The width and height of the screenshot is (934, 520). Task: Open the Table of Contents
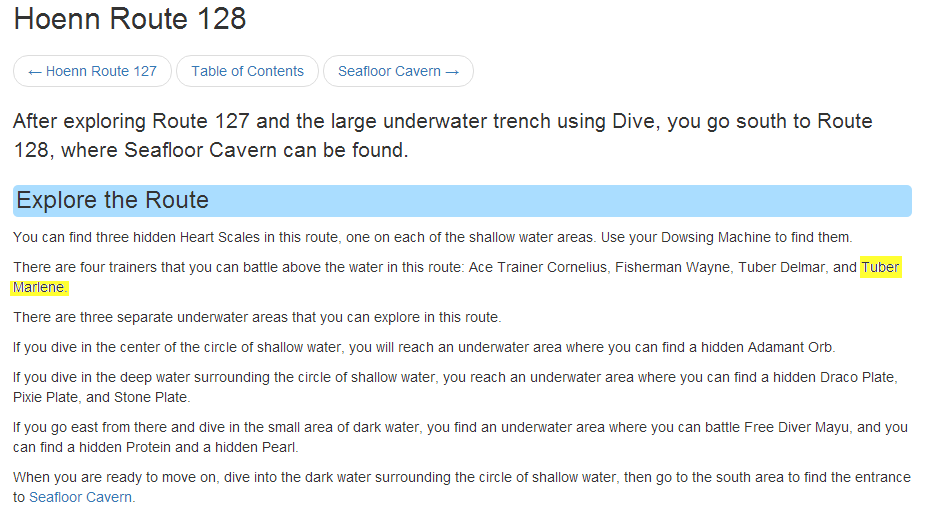point(247,71)
